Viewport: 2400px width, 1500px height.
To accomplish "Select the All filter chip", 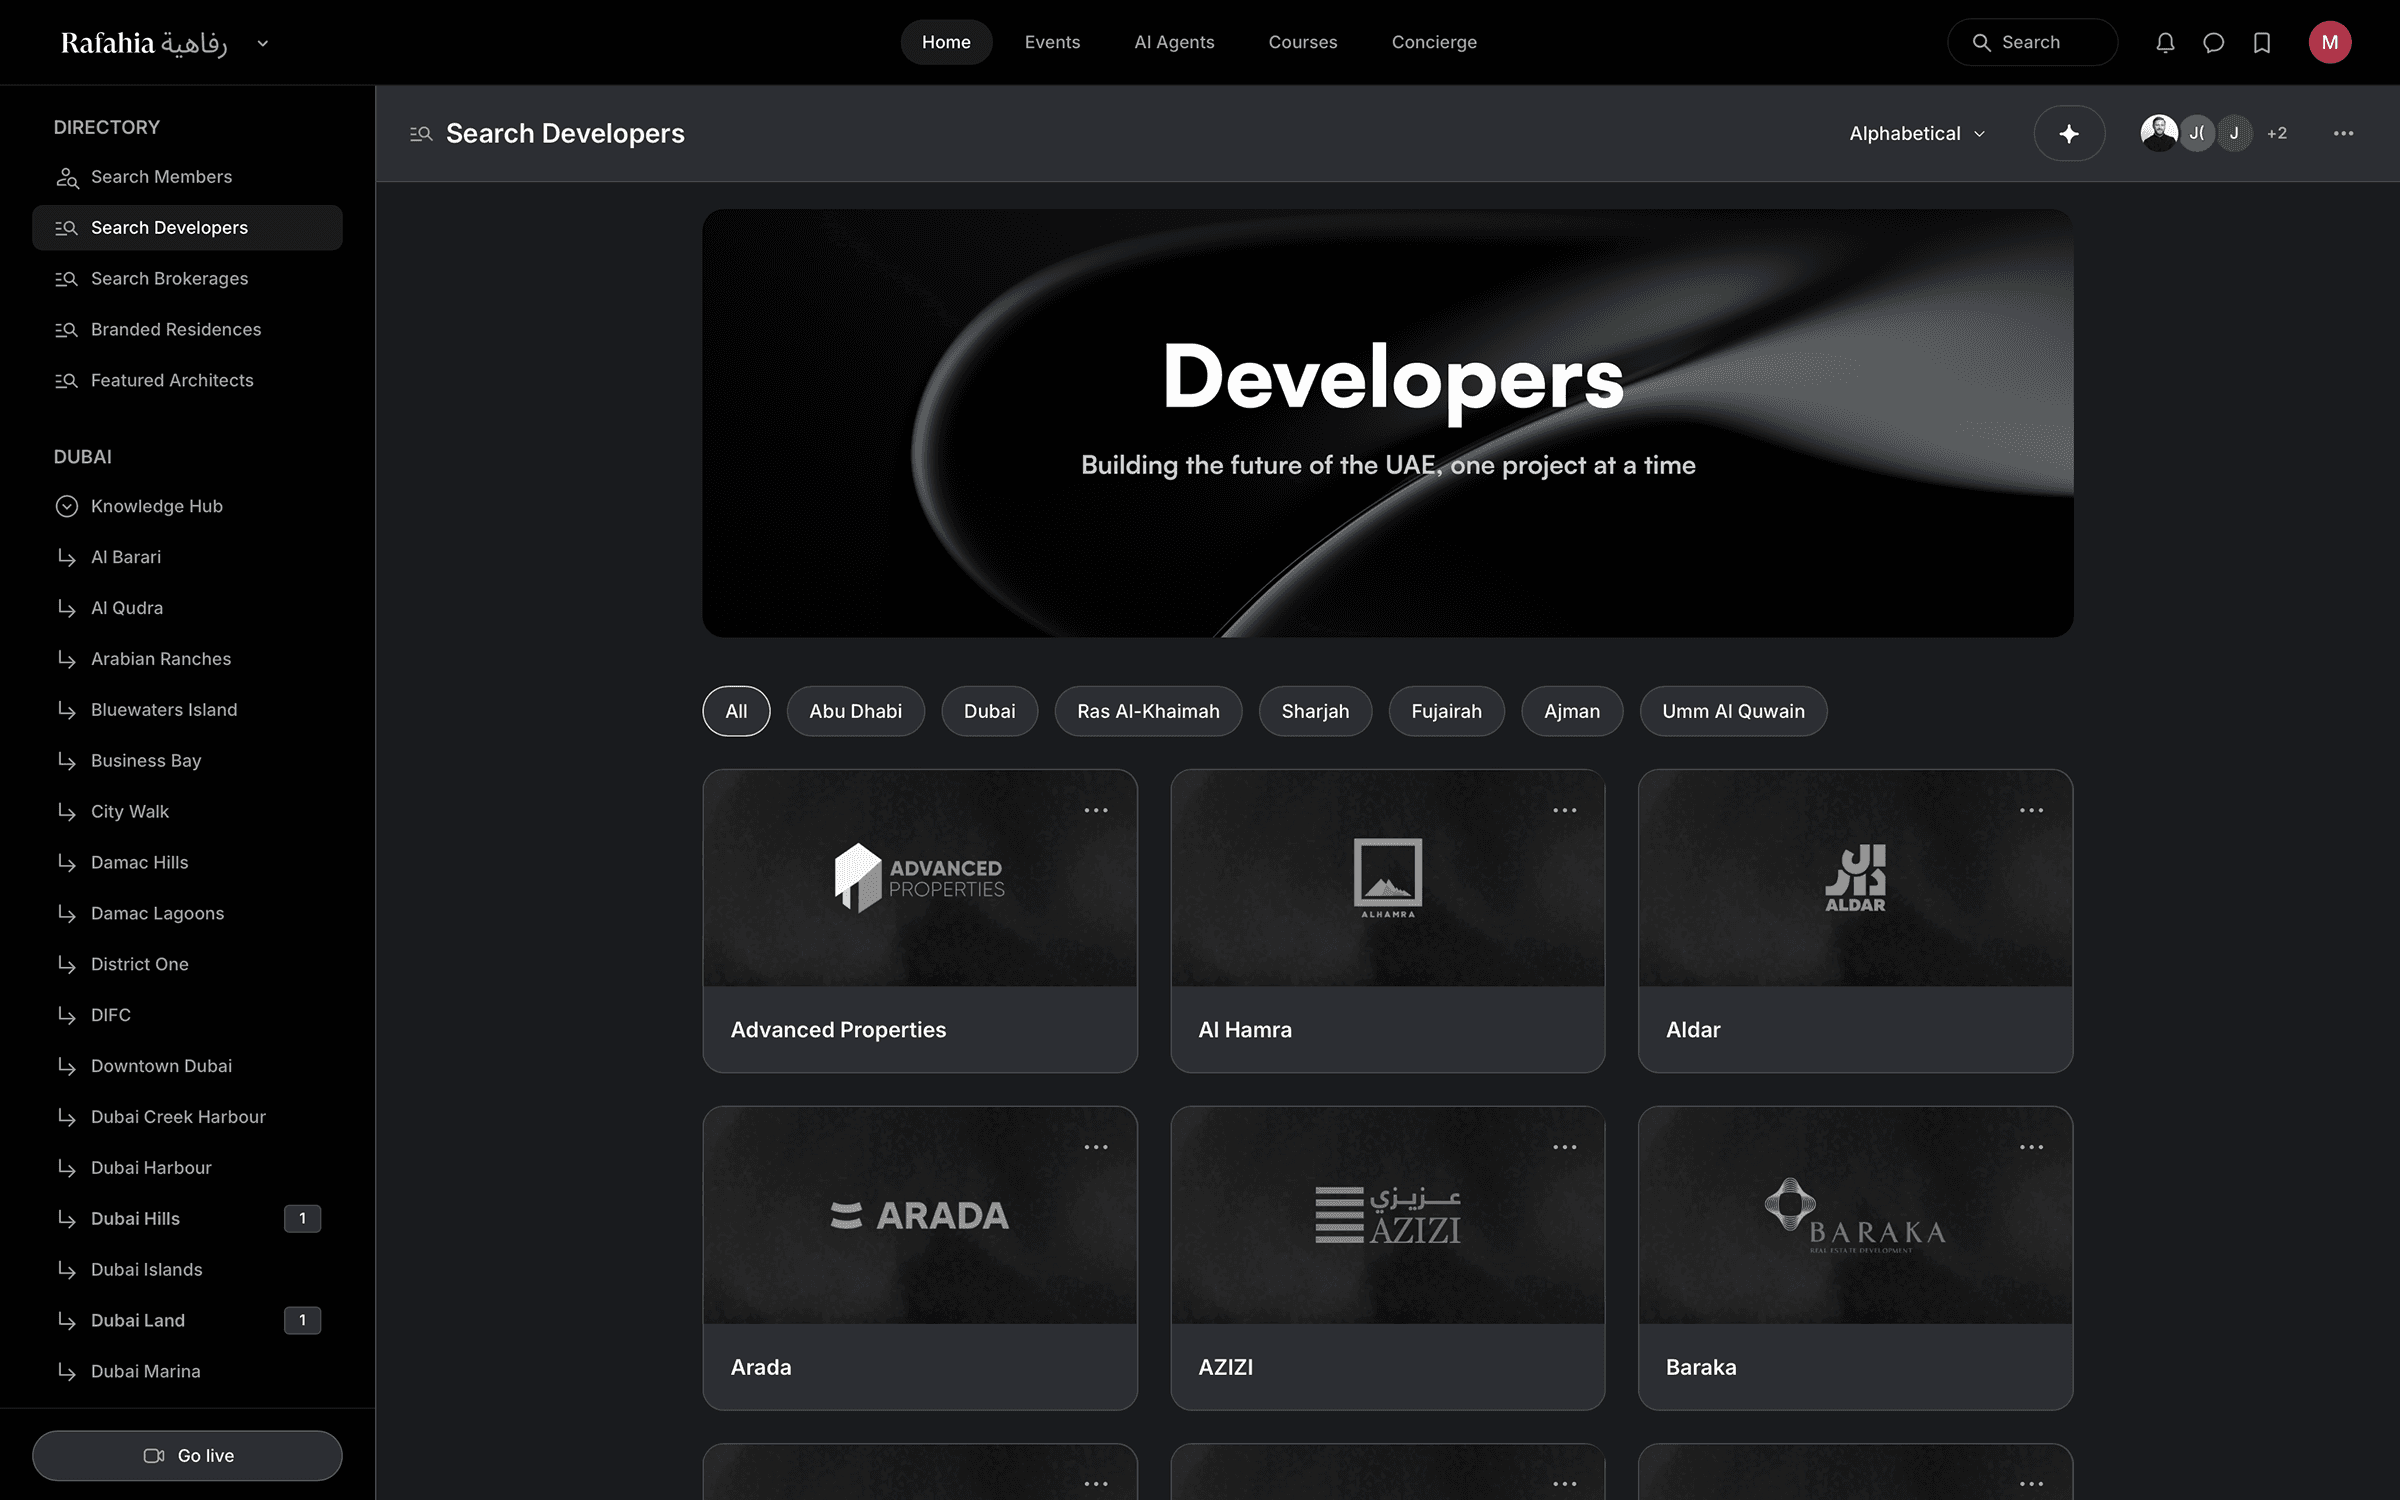I will (x=736, y=711).
